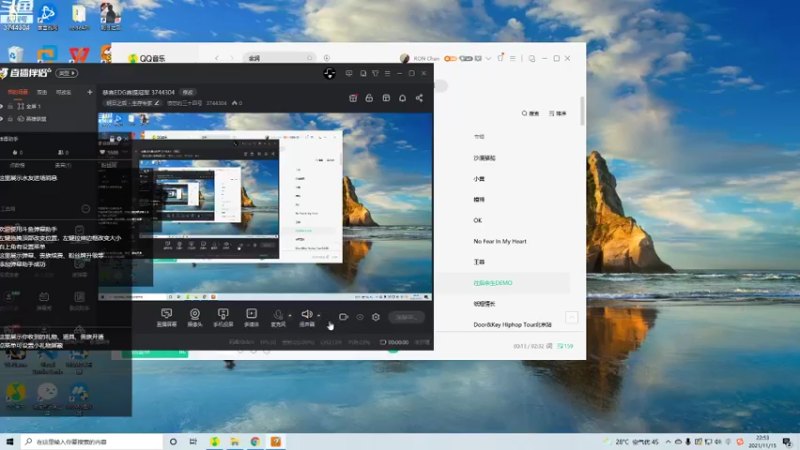The width and height of the screenshot is (800, 450).
Task: Select the Door&Key Hiphop Tour song
Action: click(x=512, y=324)
